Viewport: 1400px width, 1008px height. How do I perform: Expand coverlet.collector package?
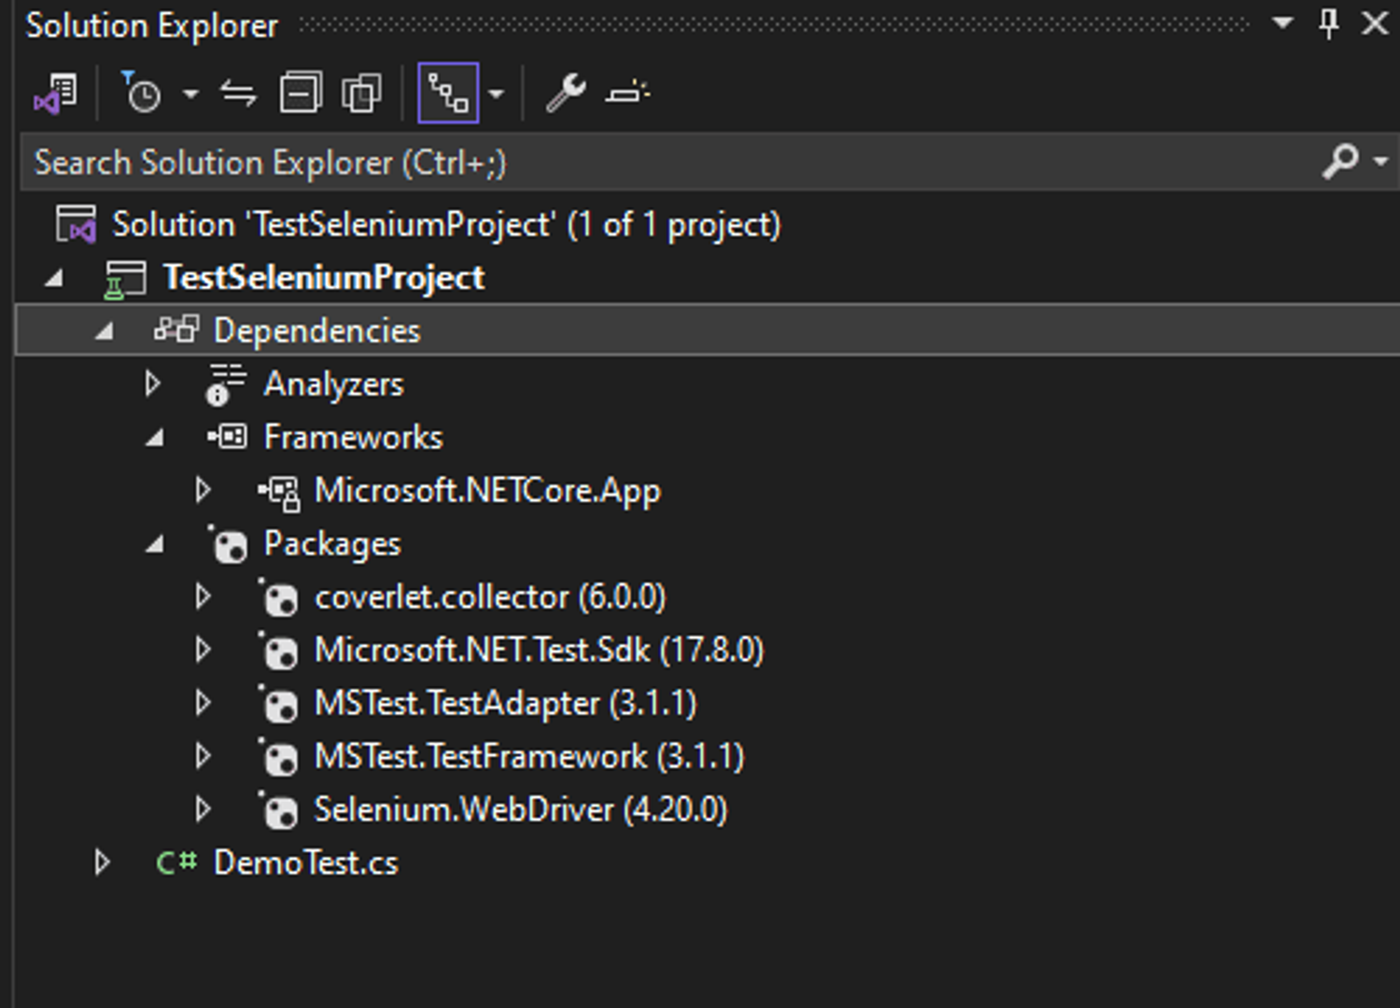pos(203,597)
